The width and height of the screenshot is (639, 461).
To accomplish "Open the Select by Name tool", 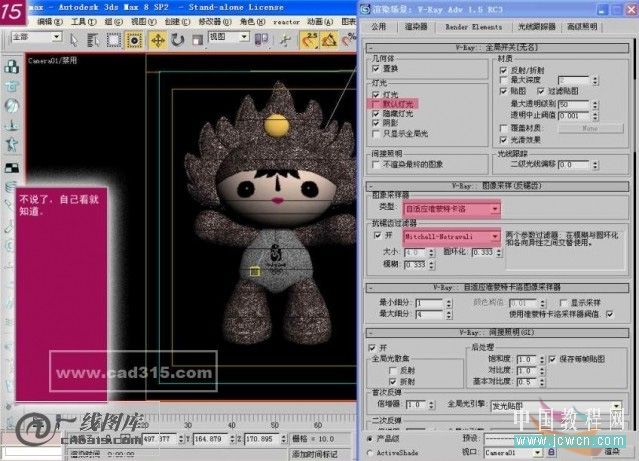I will [93, 40].
